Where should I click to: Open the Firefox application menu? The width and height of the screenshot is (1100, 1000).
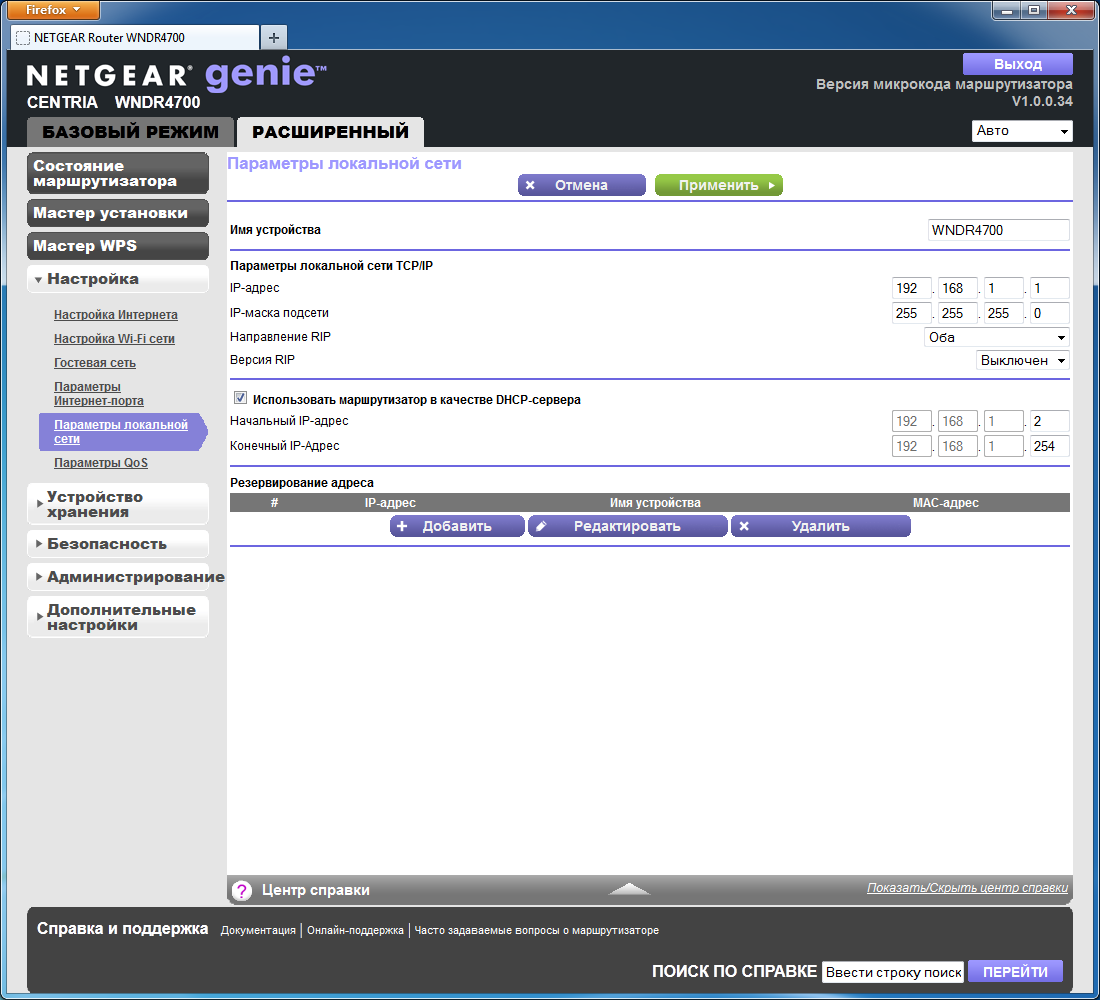coord(53,10)
